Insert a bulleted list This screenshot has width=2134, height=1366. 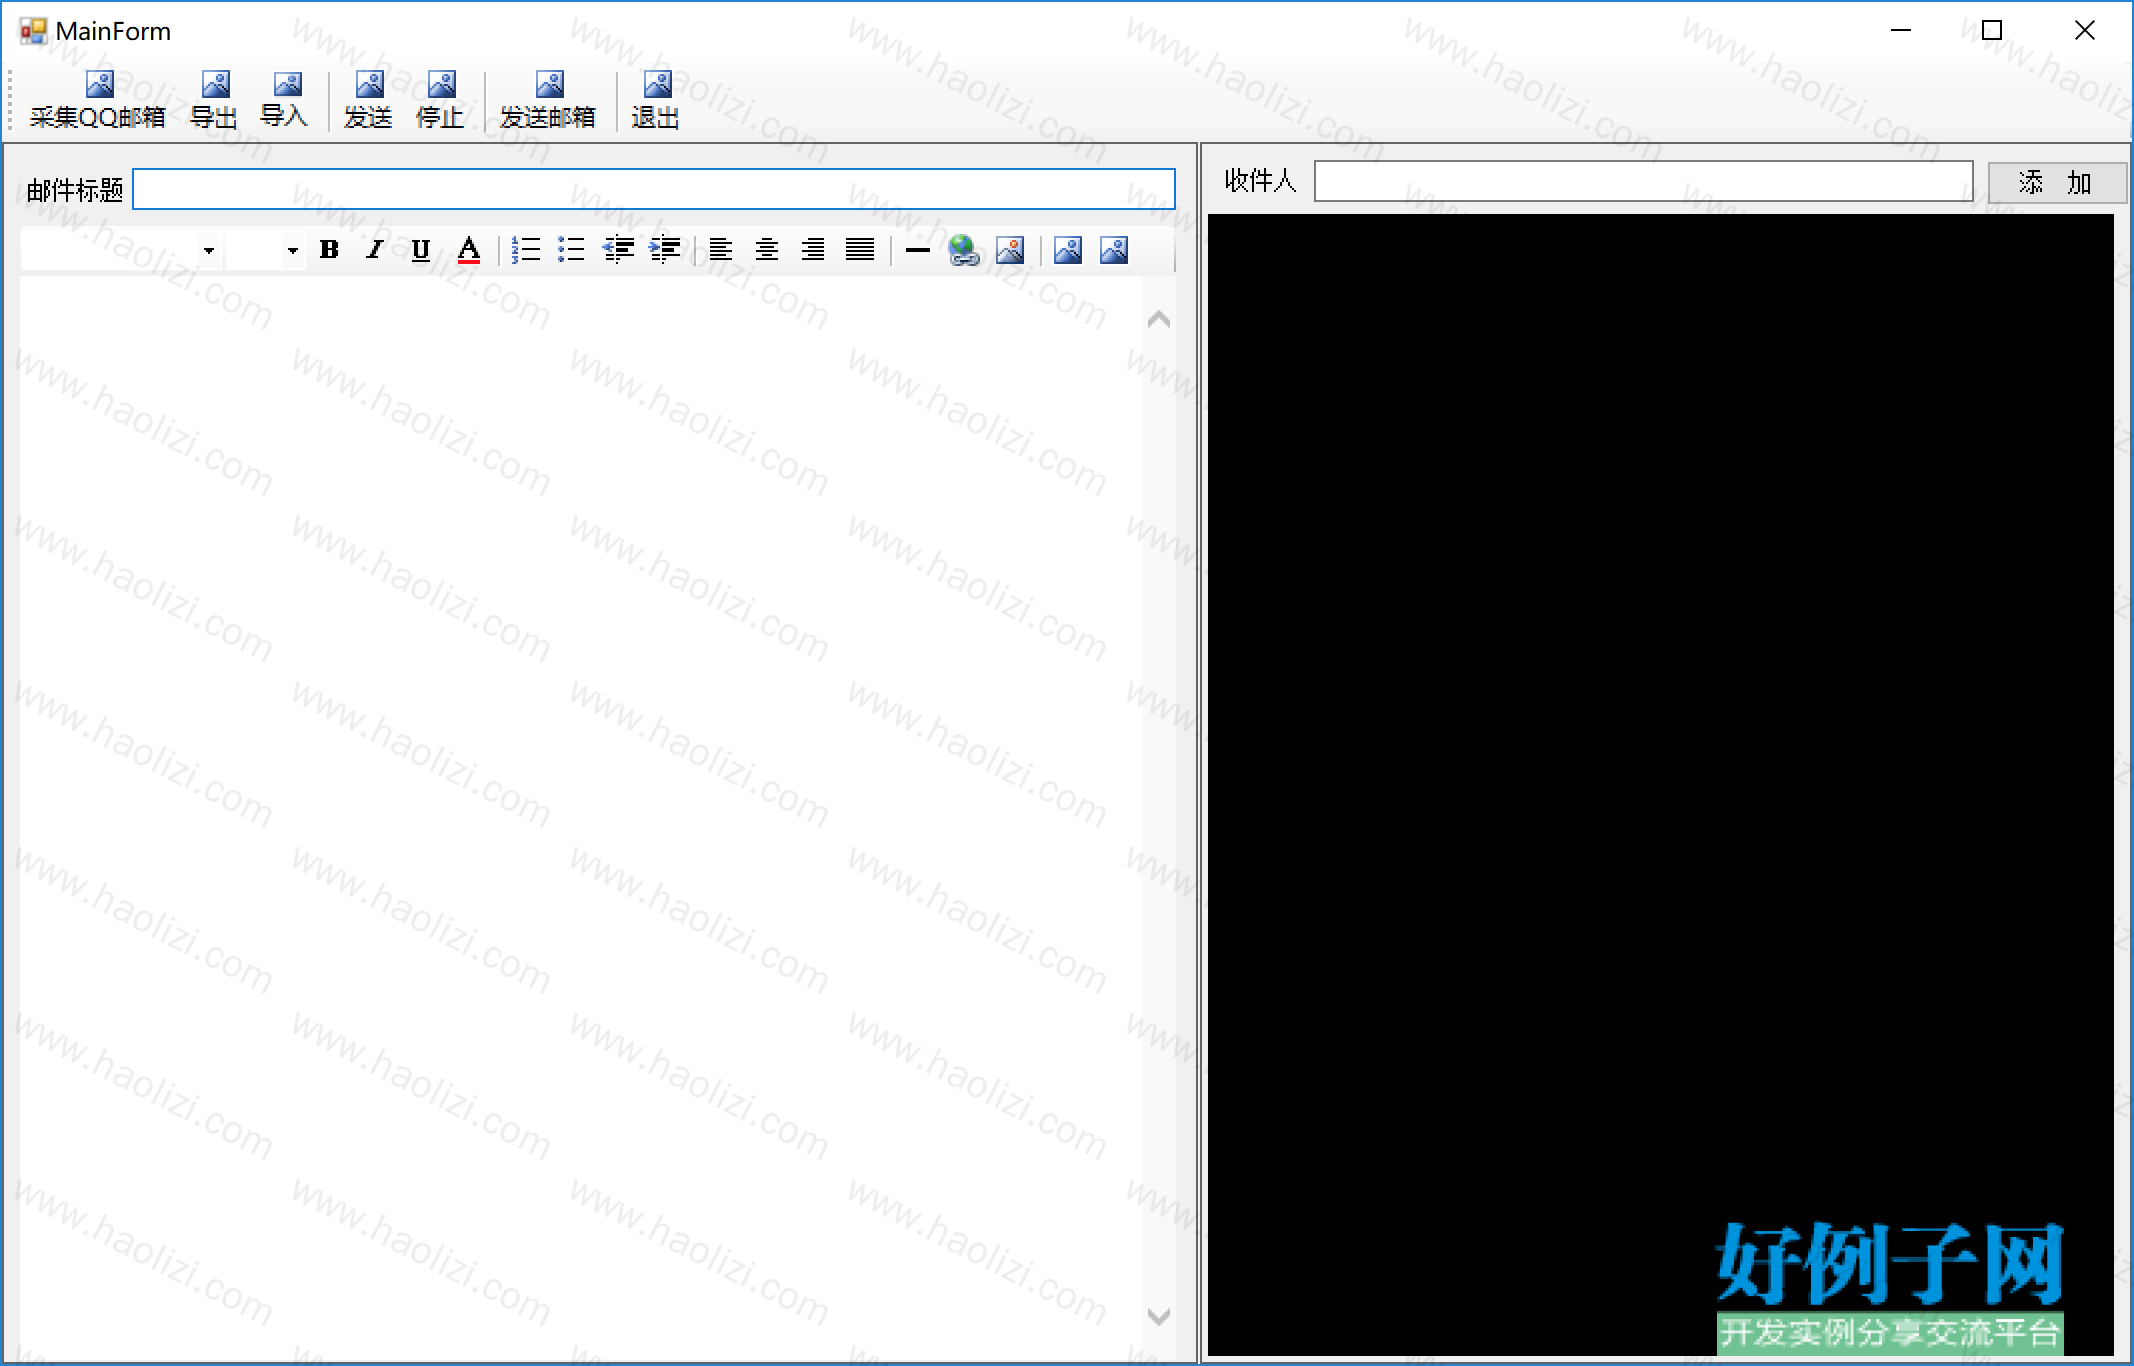click(572, 250)
